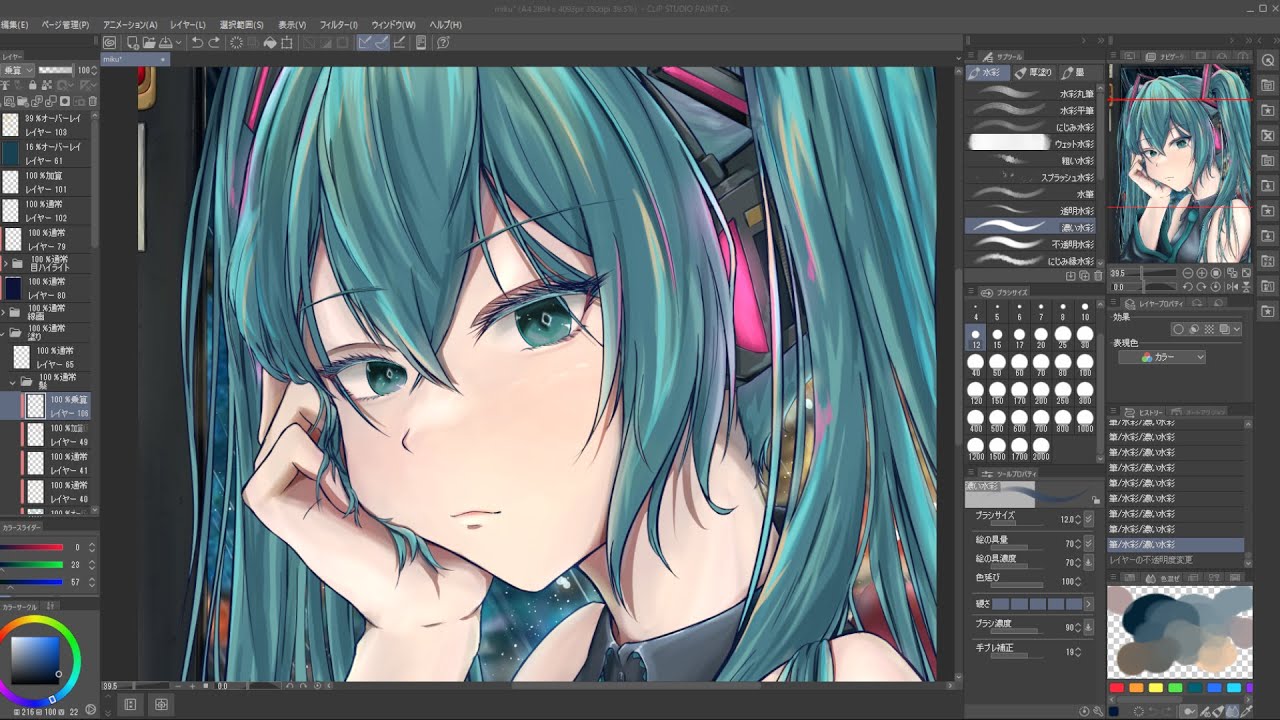Pick the red color swatch in the color set
The image size is (1280, 720).
(x=1116, y=687)
